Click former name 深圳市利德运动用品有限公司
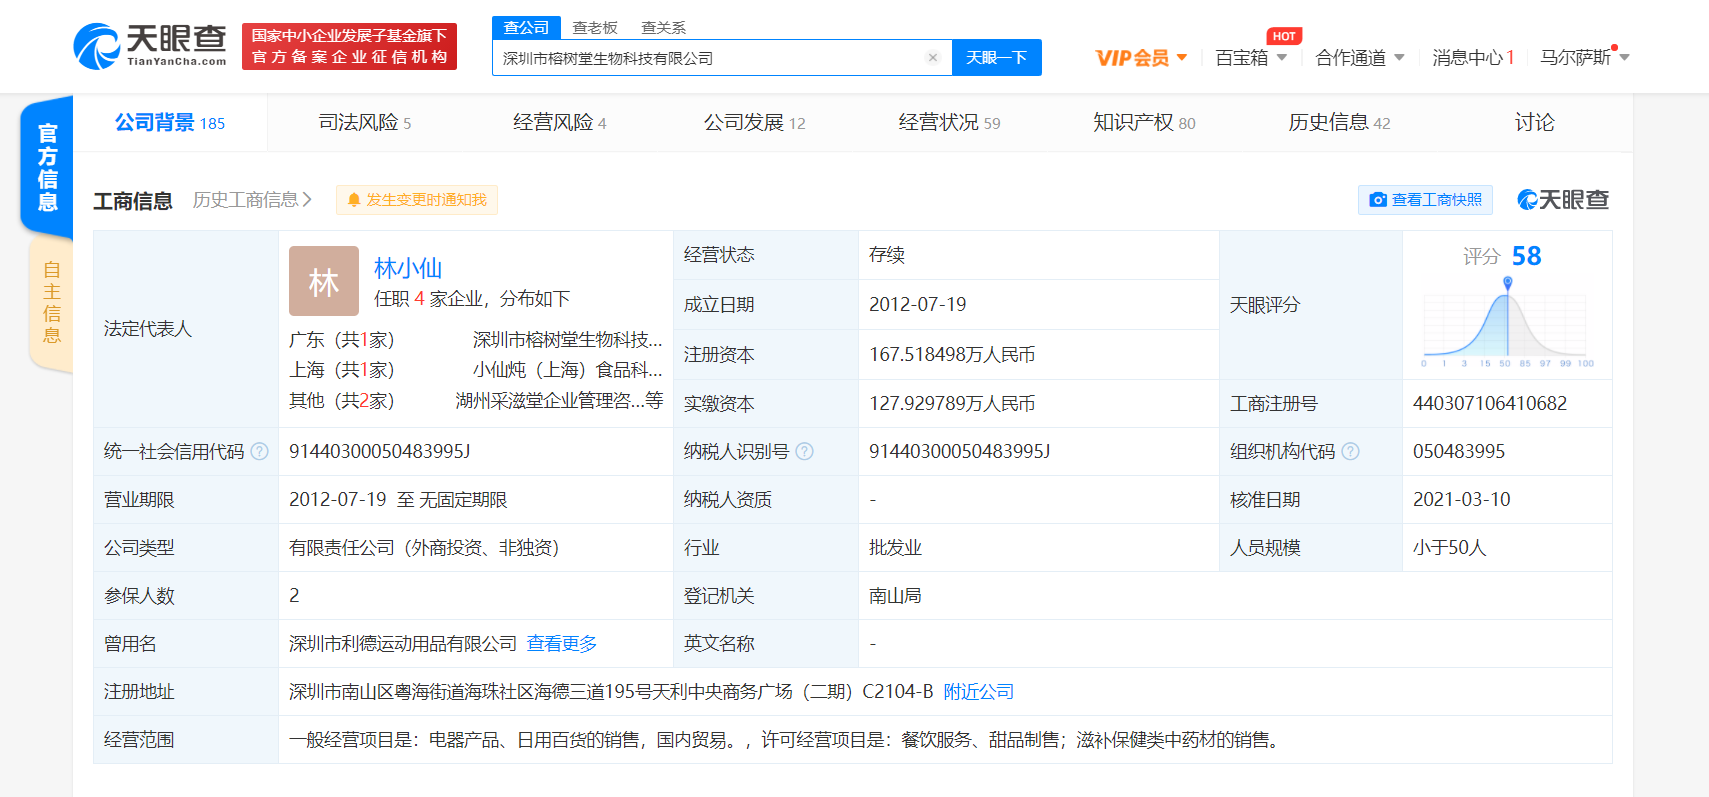 coord(403,643)
